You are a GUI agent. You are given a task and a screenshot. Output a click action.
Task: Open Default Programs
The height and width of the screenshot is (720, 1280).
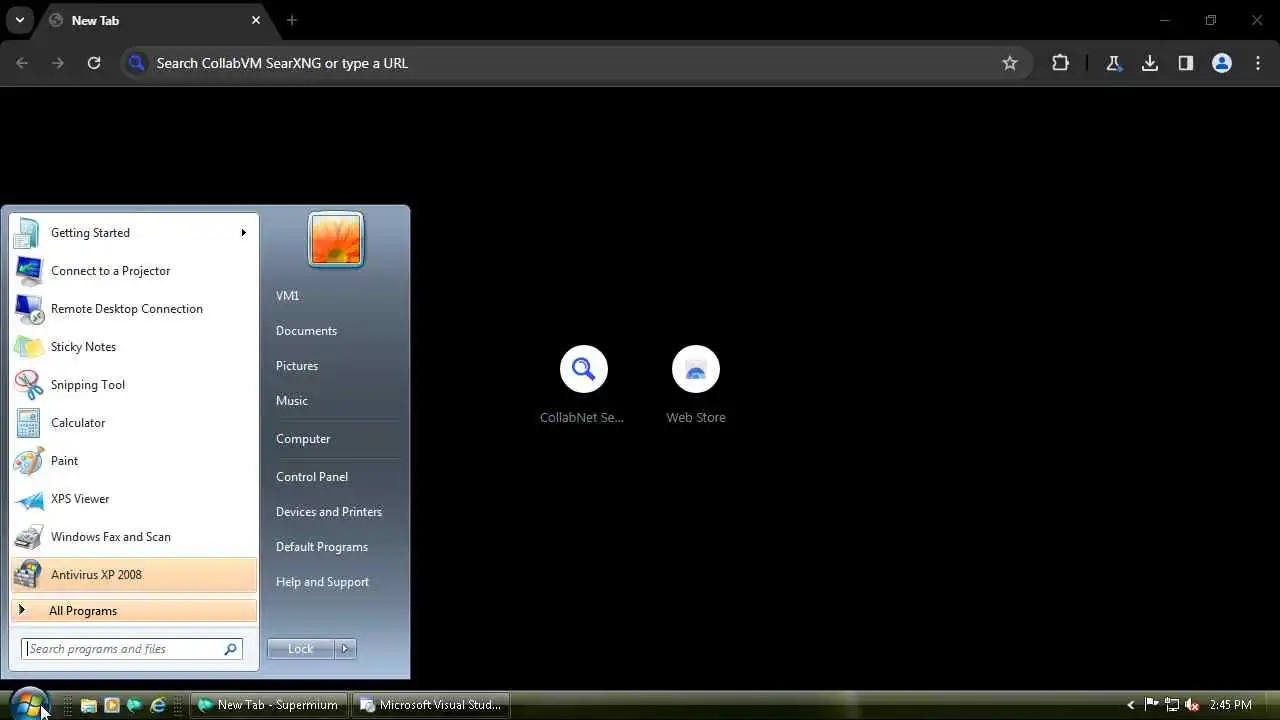point(322,547)
